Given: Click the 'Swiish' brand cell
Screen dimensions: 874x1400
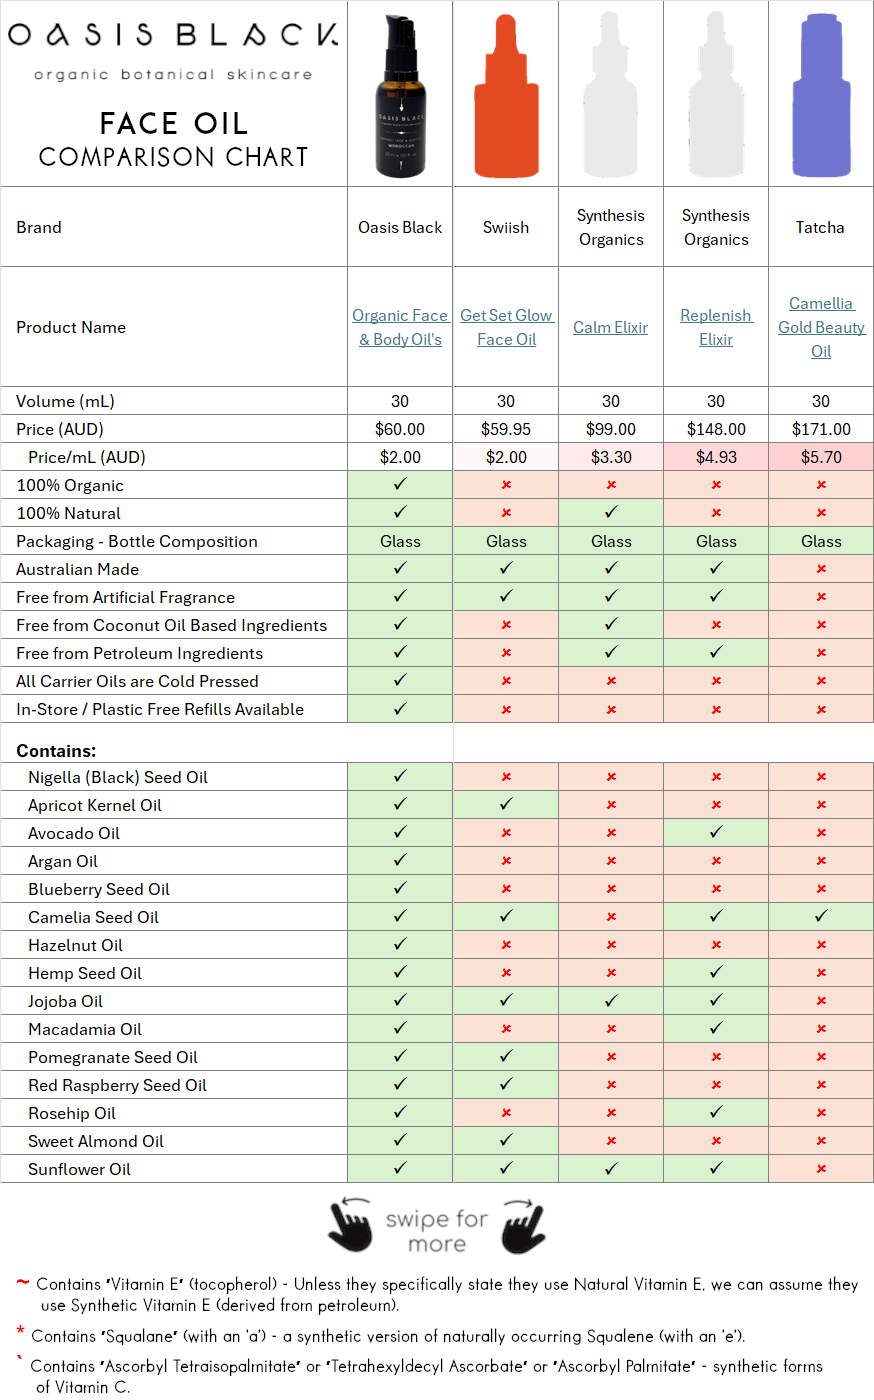Looking at the screenshot, I should point(506,227).
